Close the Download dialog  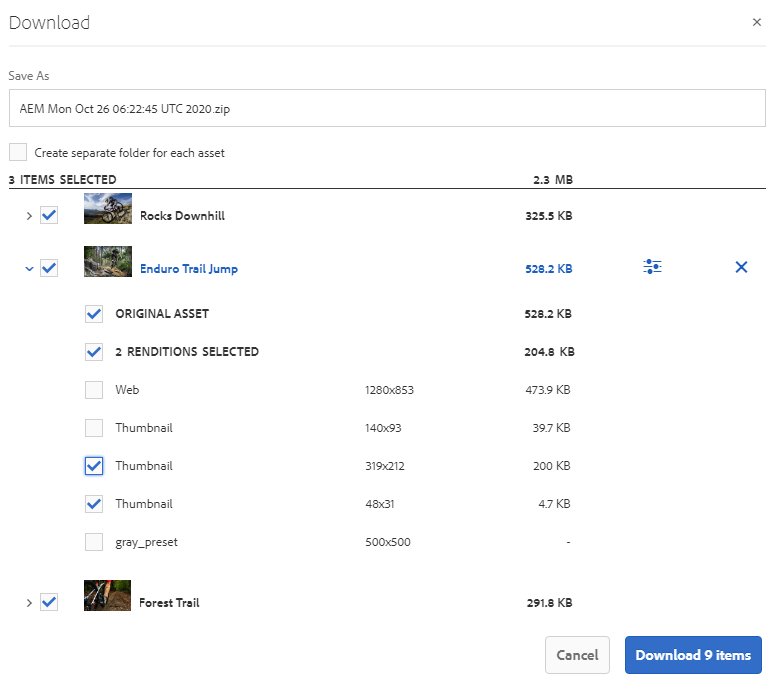757,22
